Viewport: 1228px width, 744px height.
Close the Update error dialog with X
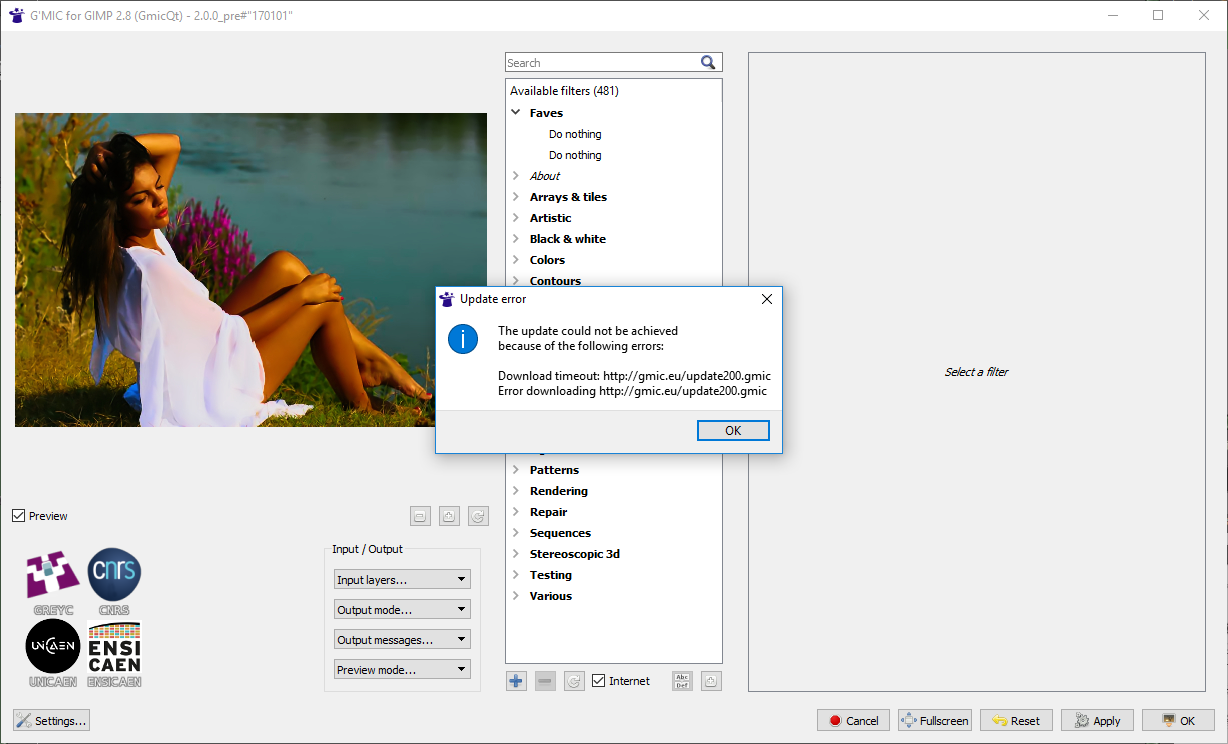(x=767, y=299)
